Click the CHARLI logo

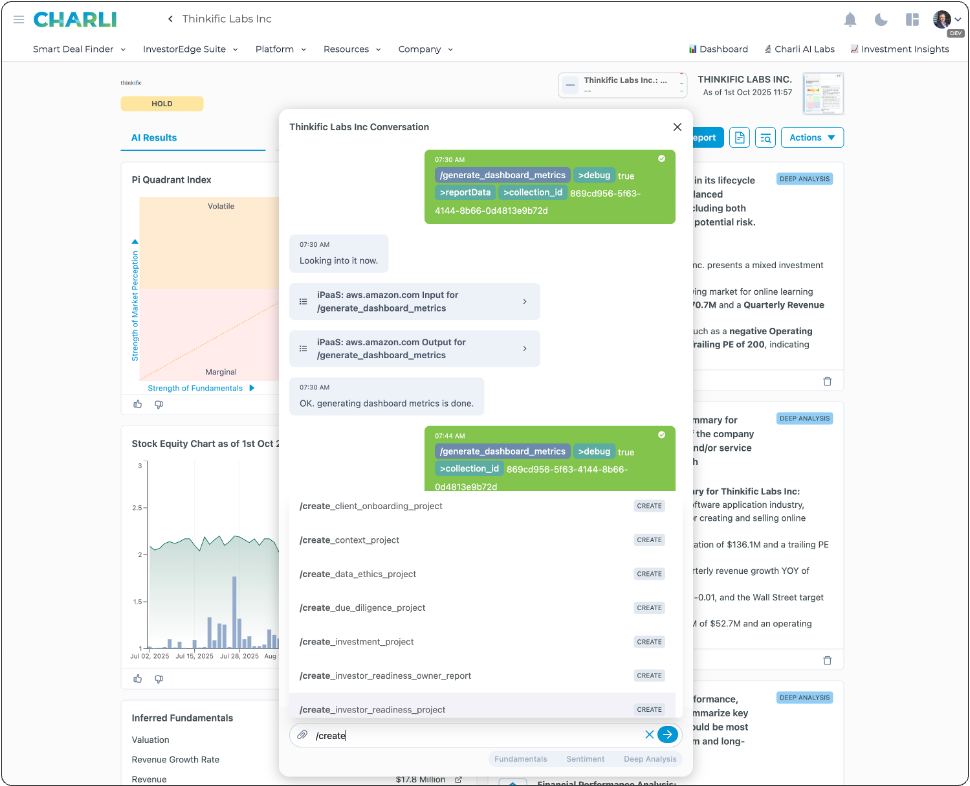pyautogui.click(x=75, y=19)
